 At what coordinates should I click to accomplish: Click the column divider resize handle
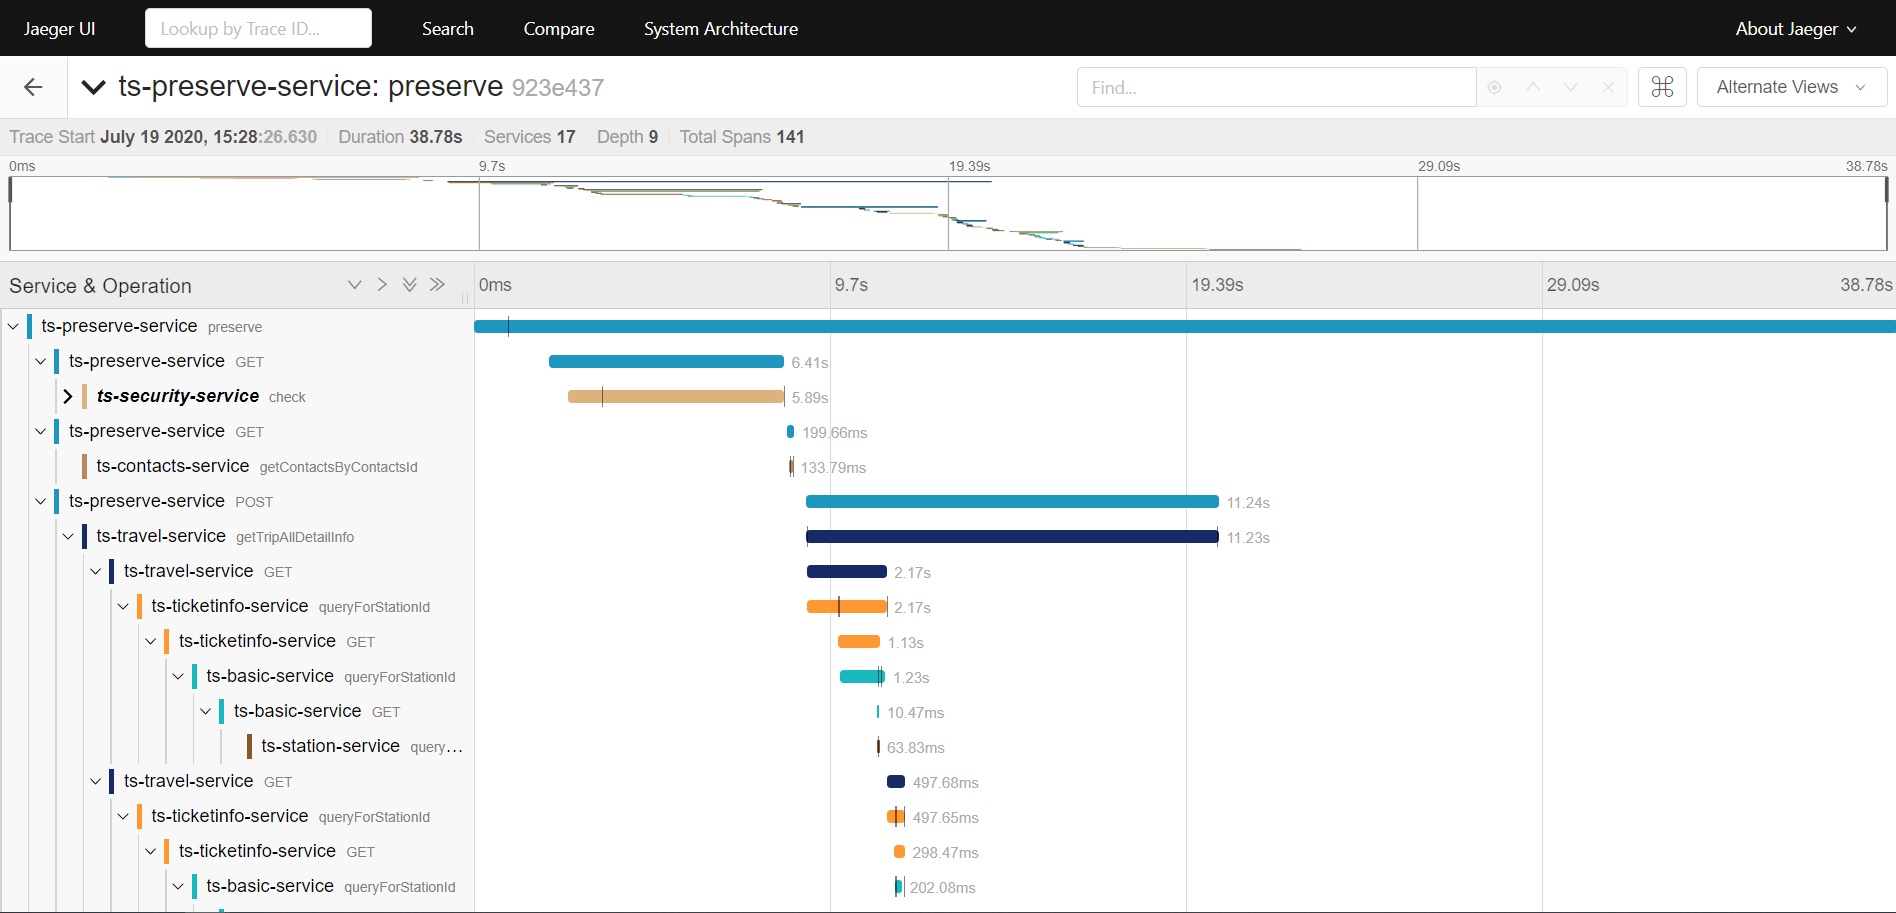pos(465,297)
